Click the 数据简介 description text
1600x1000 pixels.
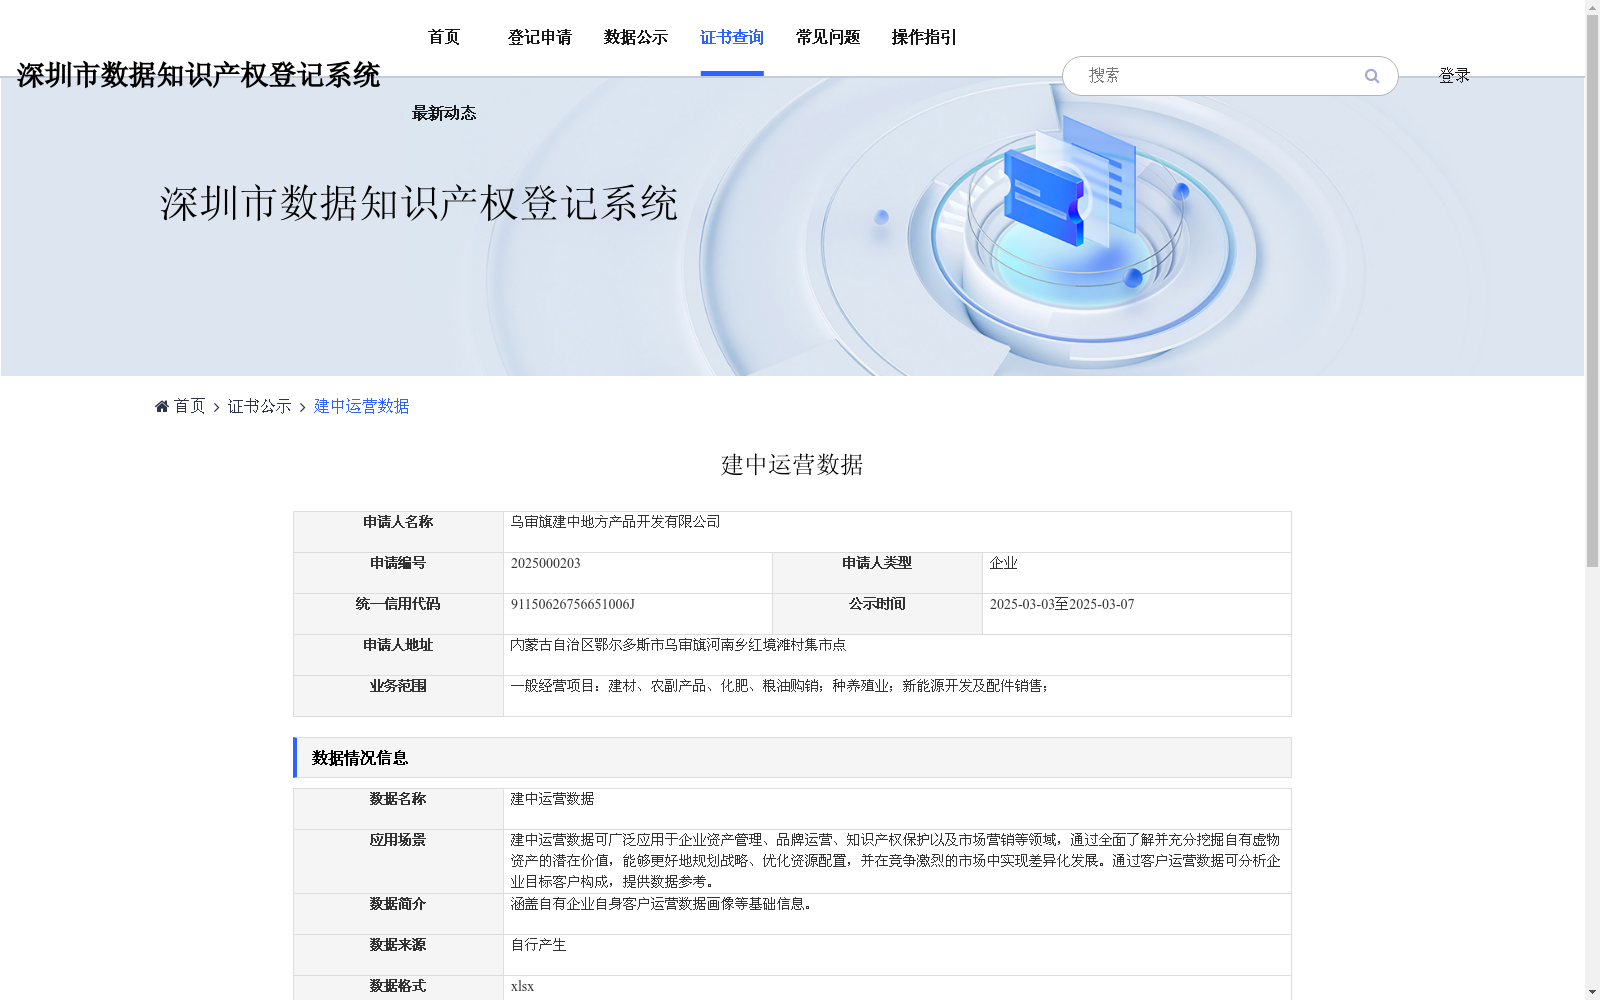coord(664,904)
